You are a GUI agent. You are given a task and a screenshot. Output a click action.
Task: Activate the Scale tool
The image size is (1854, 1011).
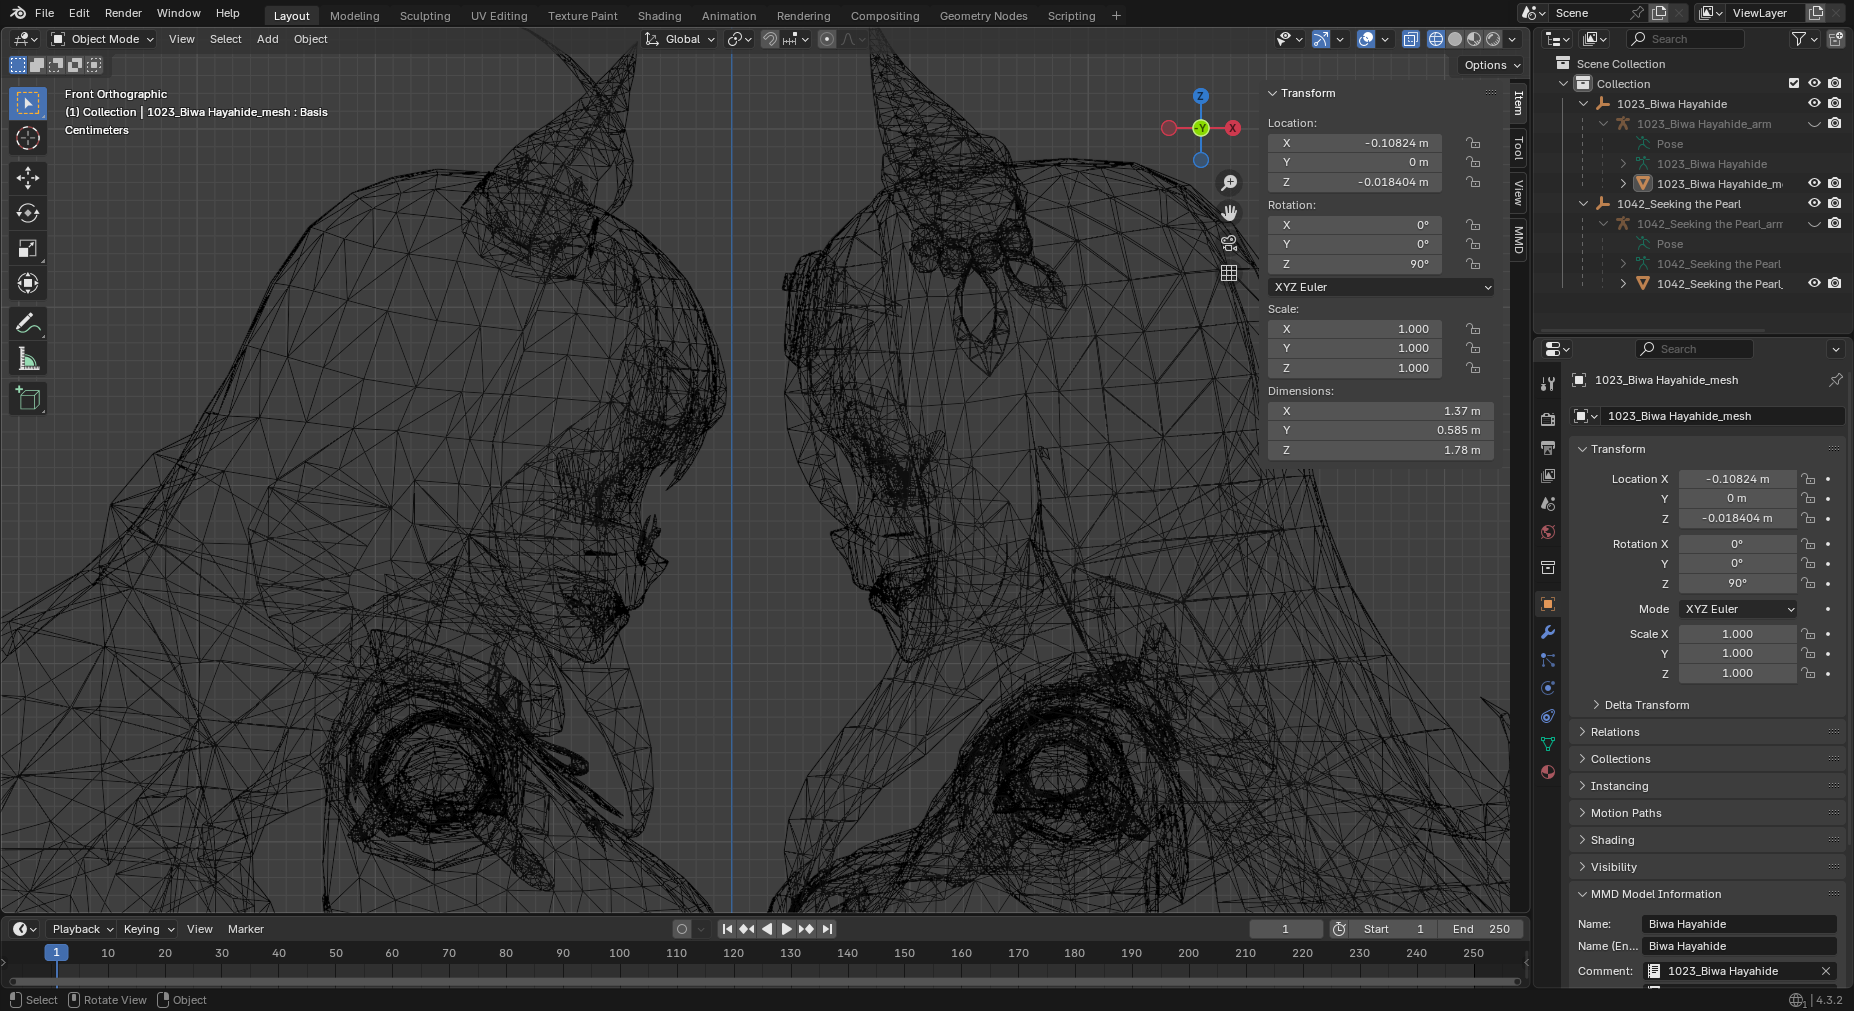28,248
